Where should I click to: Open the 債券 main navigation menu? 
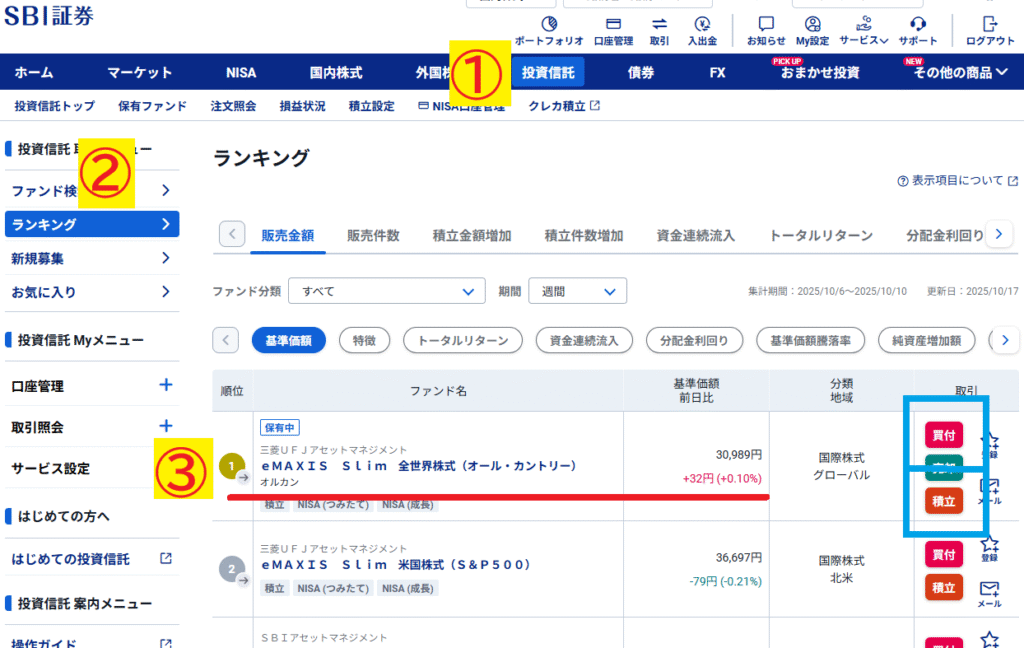point(641,72)
